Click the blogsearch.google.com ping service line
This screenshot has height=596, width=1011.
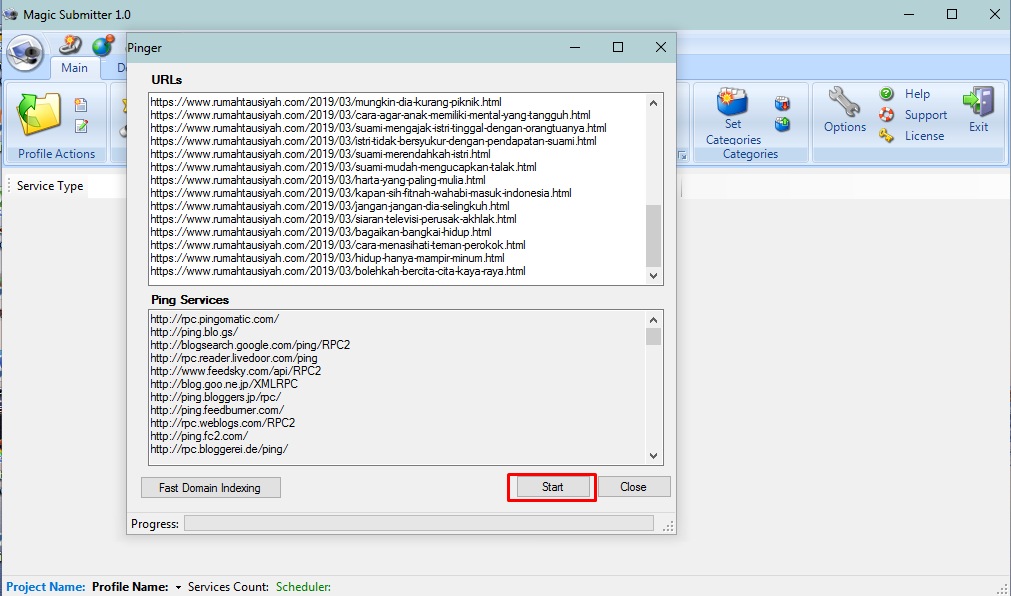[x=250, y=345]
